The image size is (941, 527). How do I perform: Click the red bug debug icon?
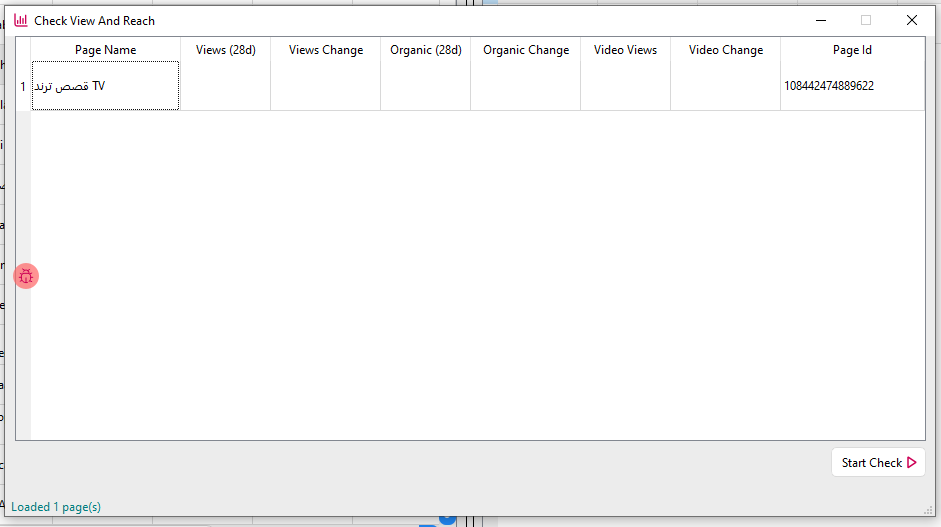(x=26, y=276)
